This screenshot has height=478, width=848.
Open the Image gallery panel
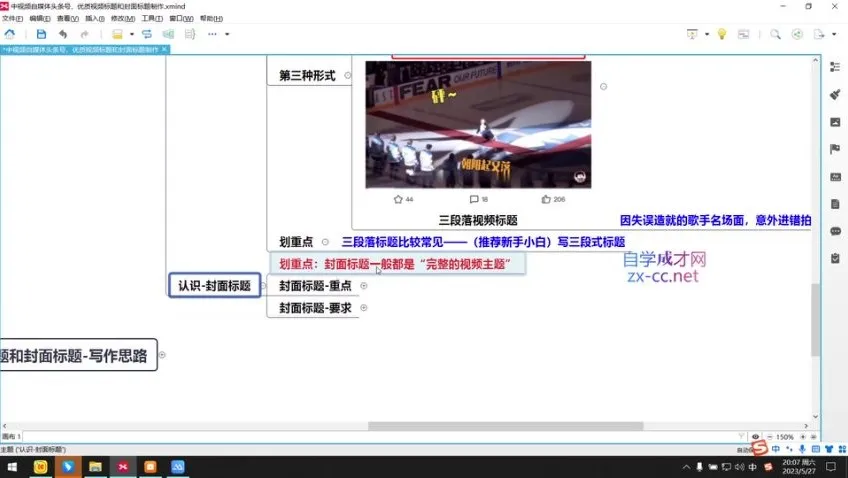point(835,122)
